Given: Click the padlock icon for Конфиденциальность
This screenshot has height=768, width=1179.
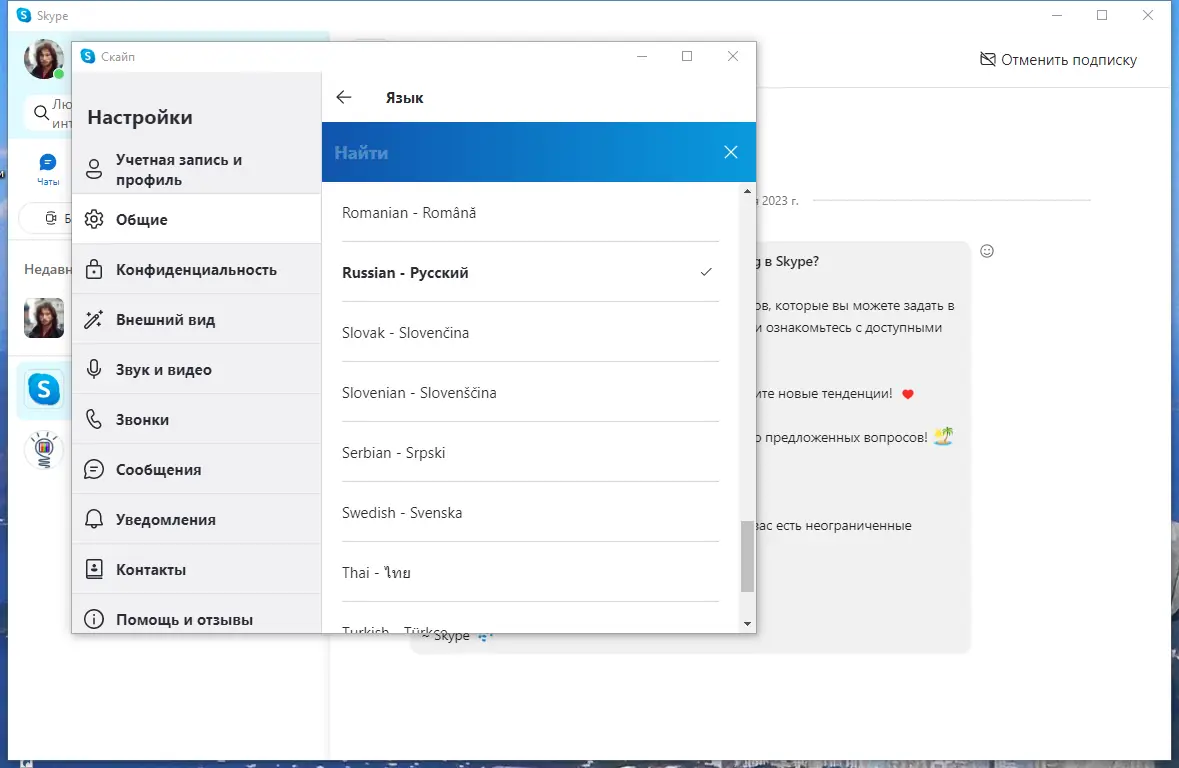Looking at the screenshot, I should [x=94, y=269].
